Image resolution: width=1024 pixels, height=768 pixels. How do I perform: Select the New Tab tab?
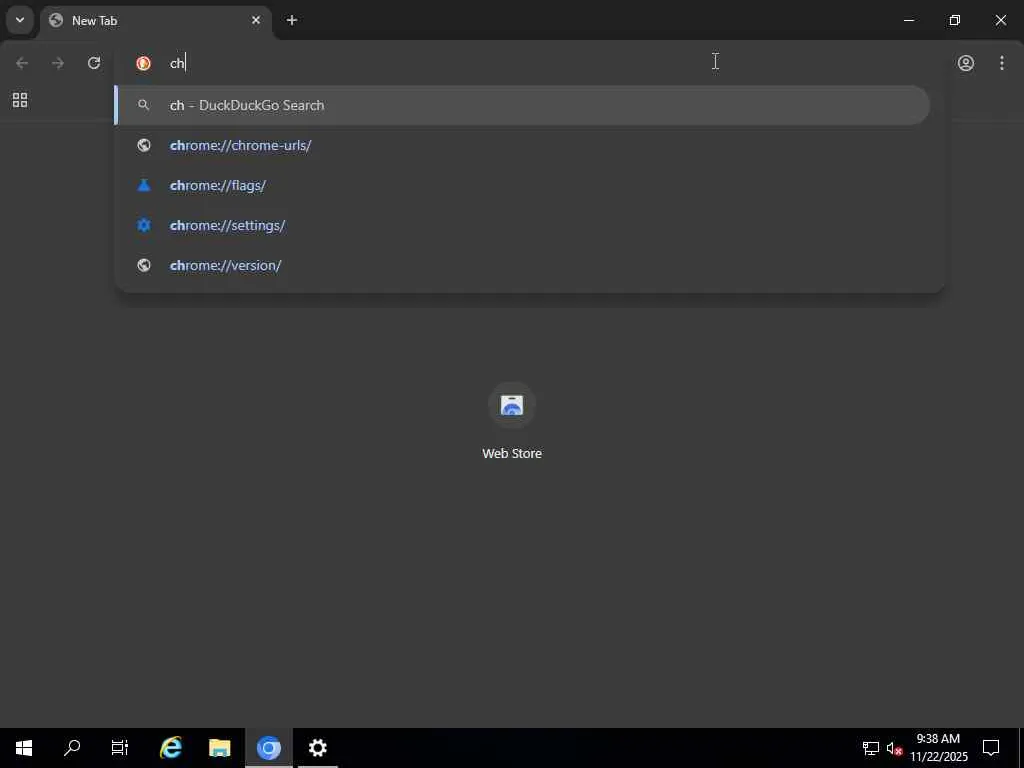coord(155,21)
